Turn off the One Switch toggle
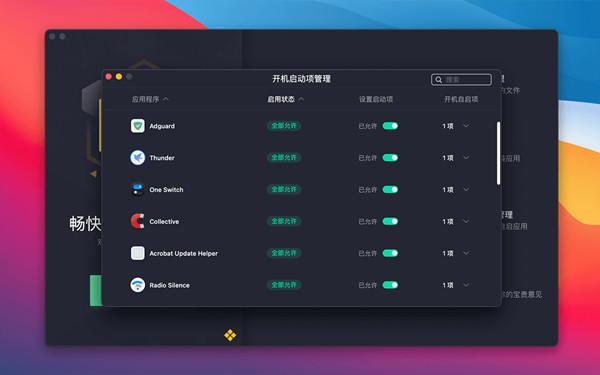Image resolution: width=600 pixels, height=375 pixels. tap(390, 189)
